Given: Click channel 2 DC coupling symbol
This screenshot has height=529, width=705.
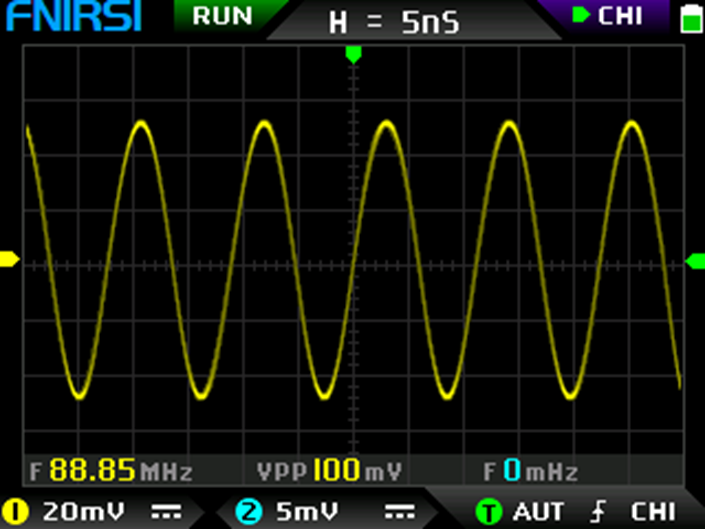Looking at the screenshot, I should (x=399, y=512).
